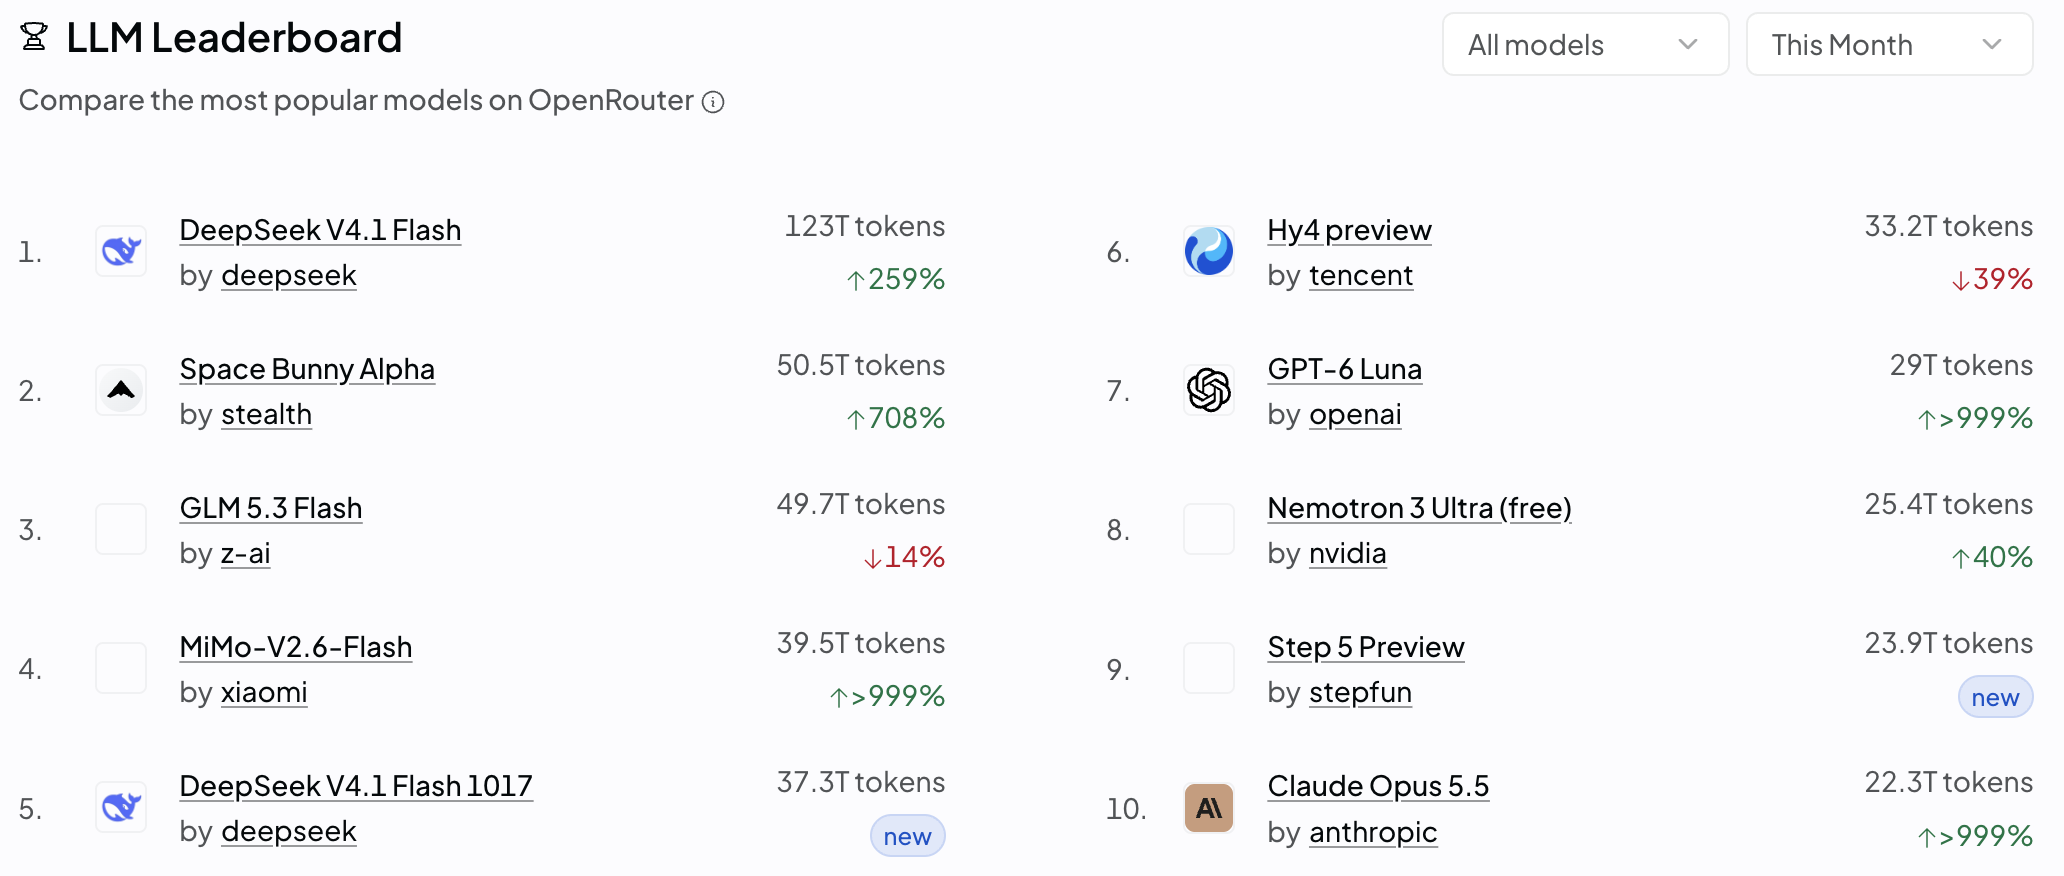2064x876 pixels.
Task: Click the anthropic provider link
Action: pyautogui.click(x=1373, y=832)
